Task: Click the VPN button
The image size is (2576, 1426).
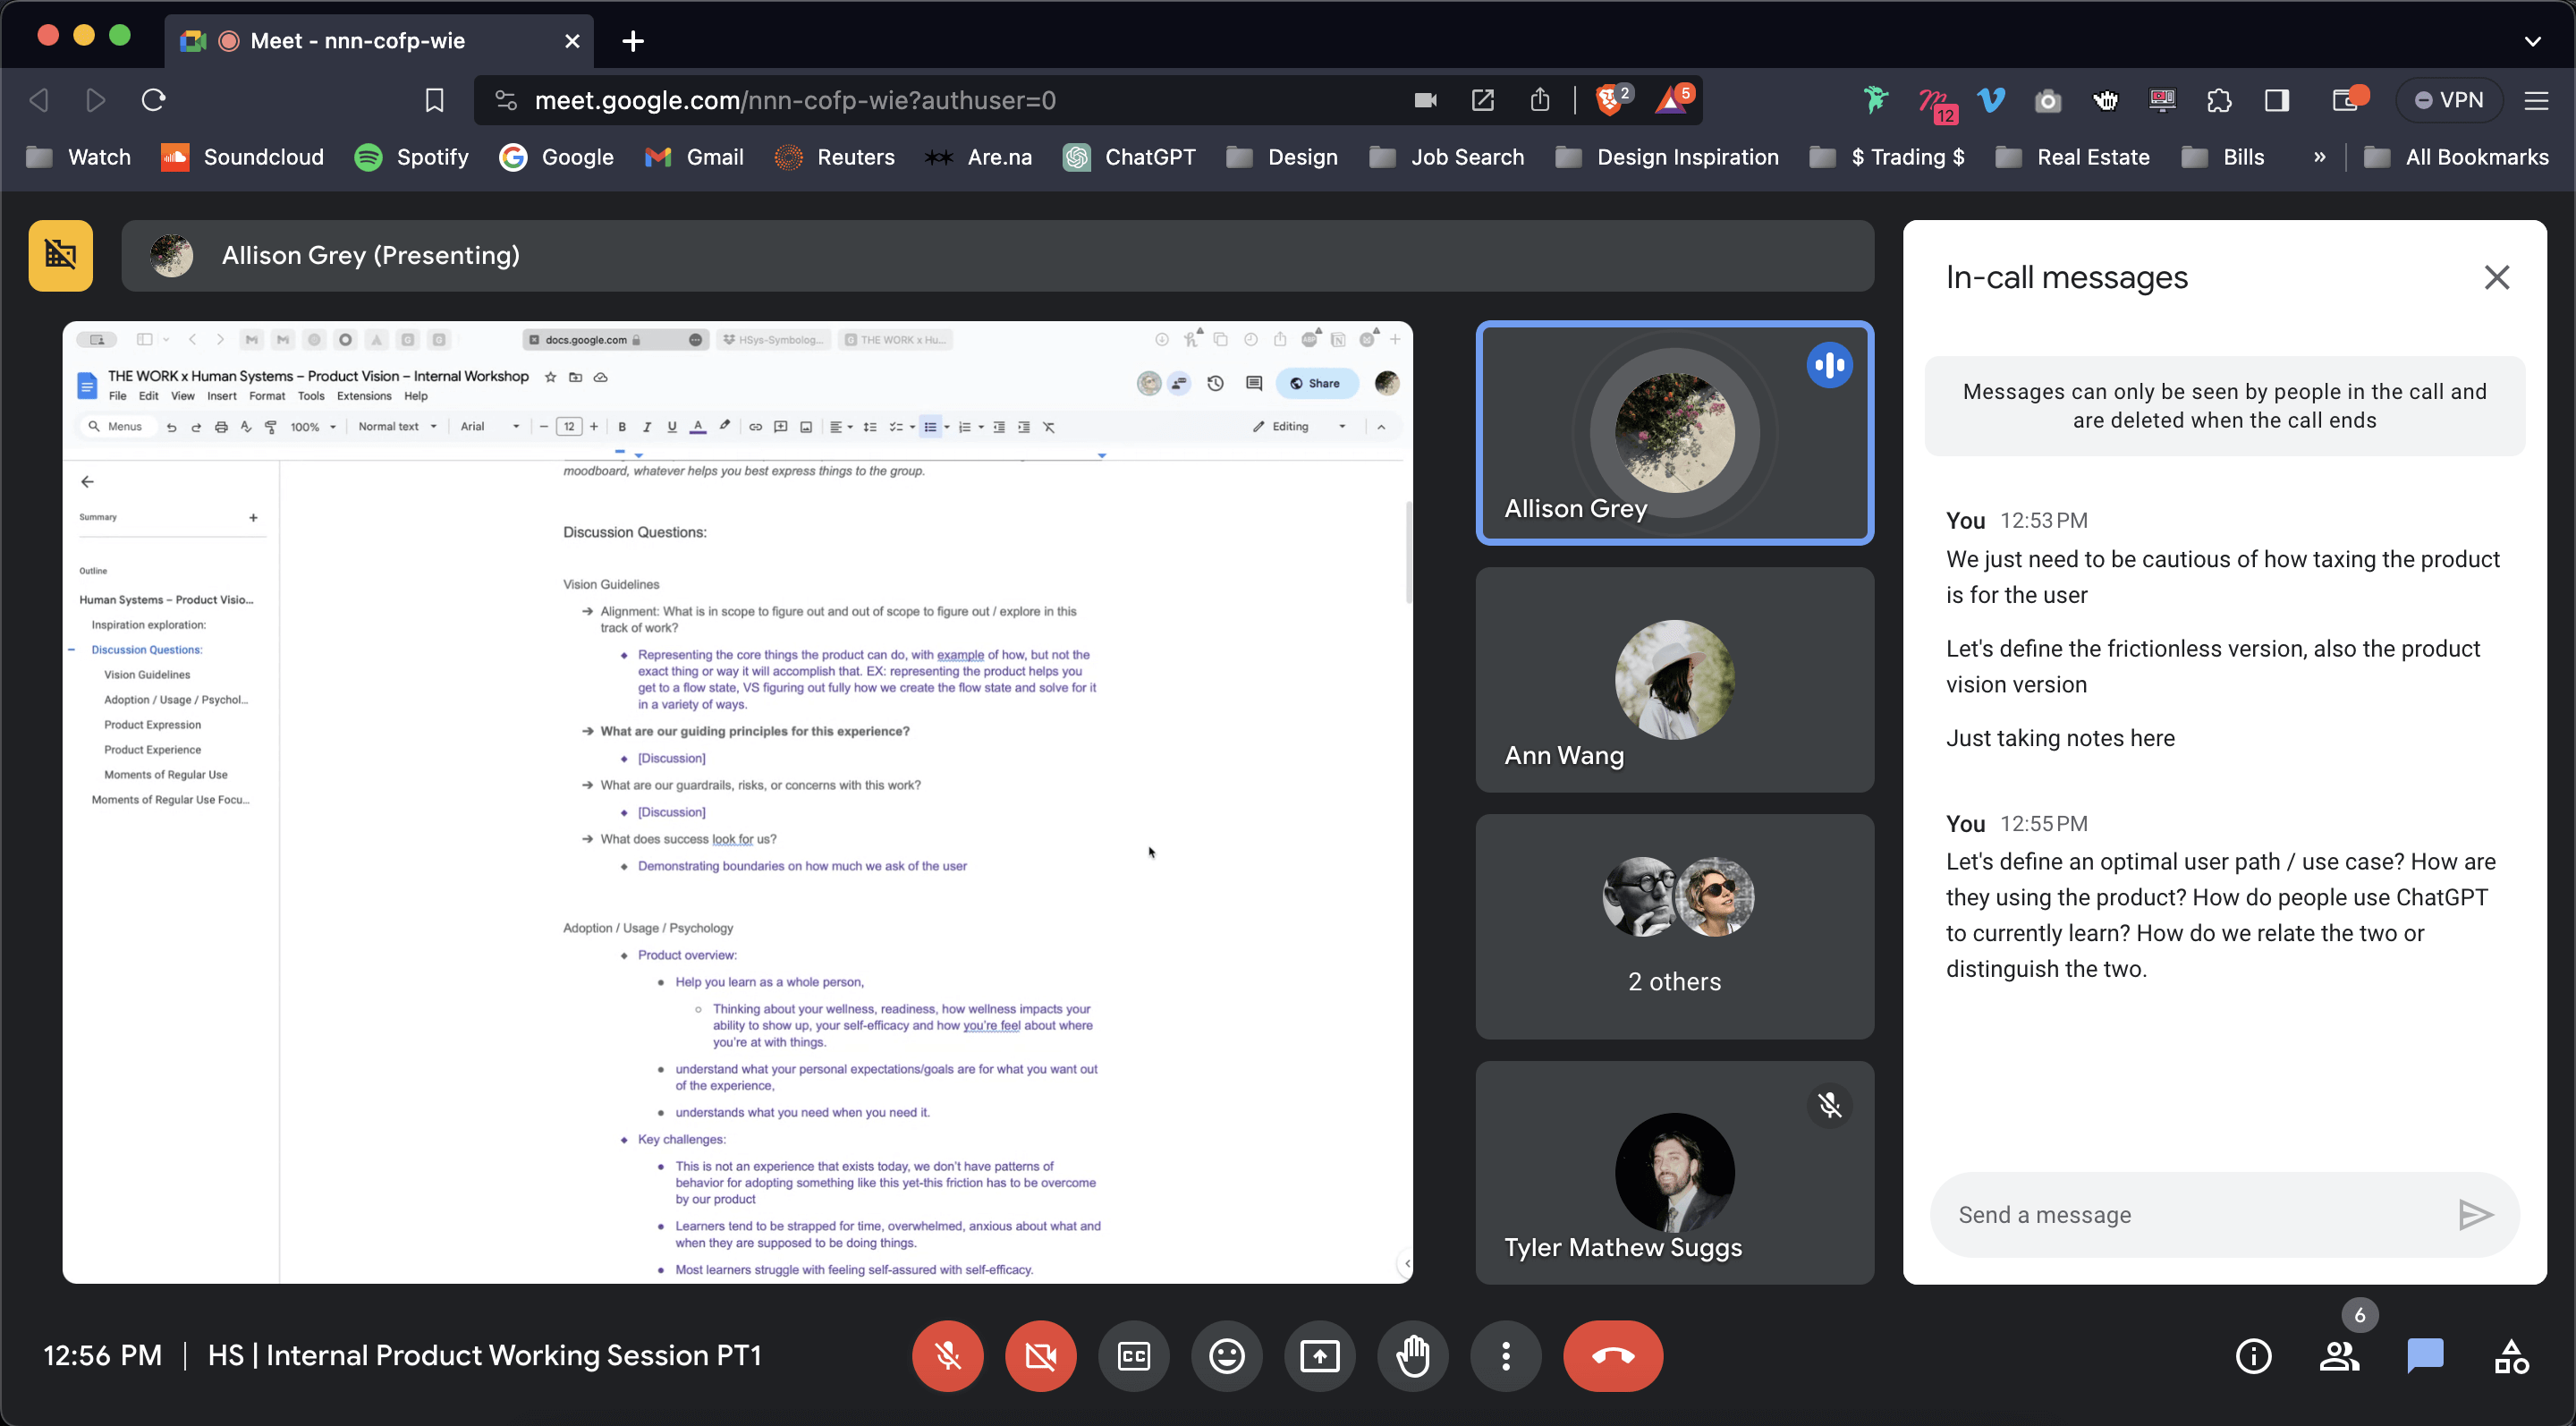Action: pyautogui.click(x=2448, y=100)
